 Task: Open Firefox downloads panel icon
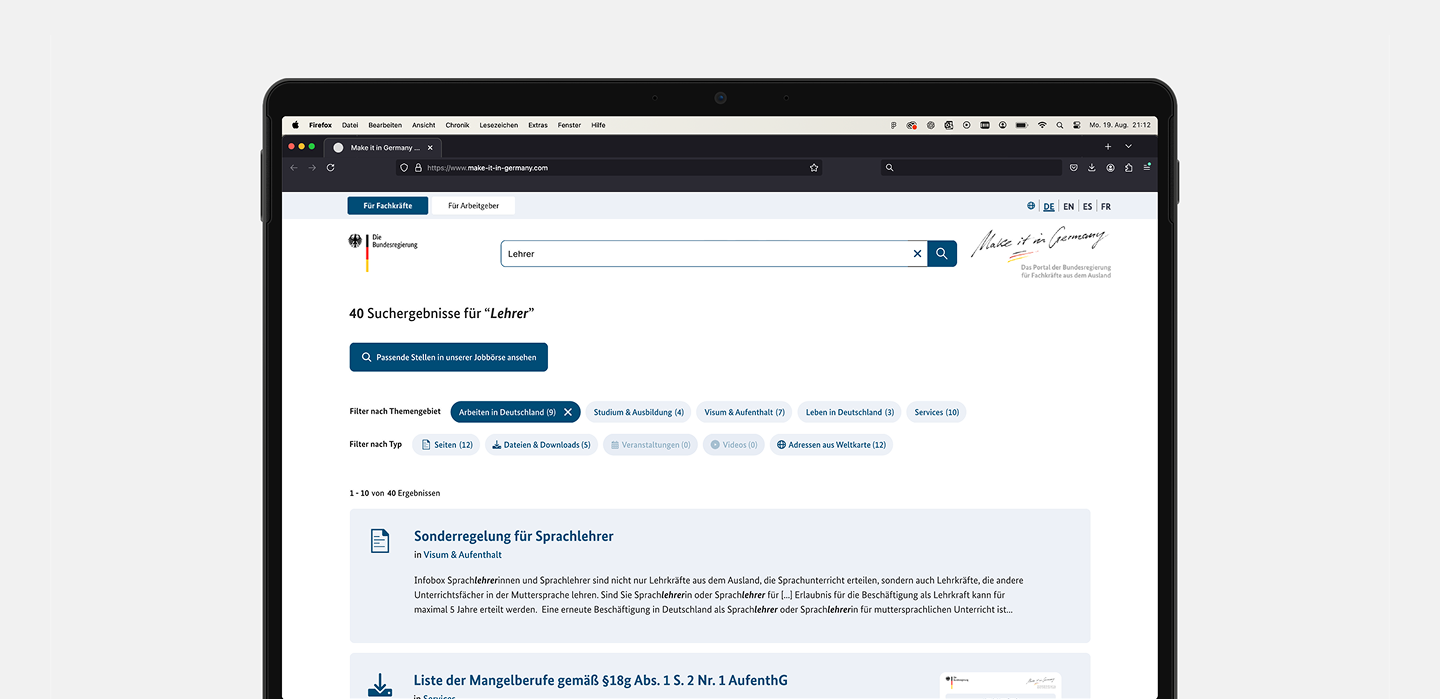coord(1092,168)
